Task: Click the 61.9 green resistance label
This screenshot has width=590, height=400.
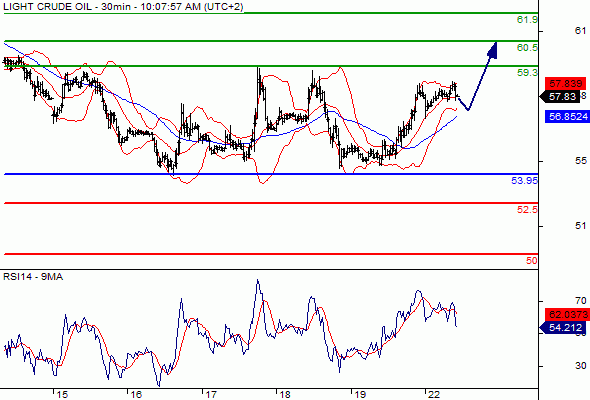Action: pos(527,20)
